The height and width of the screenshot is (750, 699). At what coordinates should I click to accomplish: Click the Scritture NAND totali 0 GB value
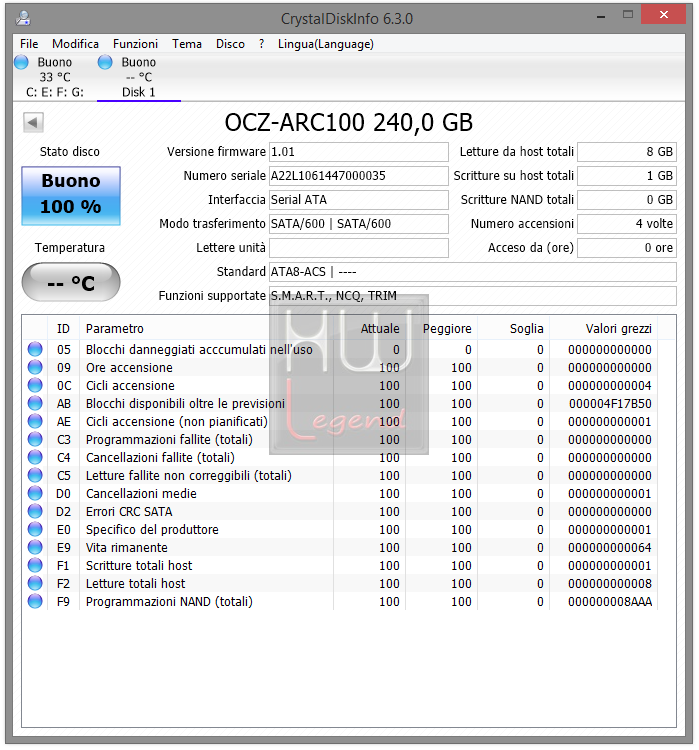click(x=627, y=200)
